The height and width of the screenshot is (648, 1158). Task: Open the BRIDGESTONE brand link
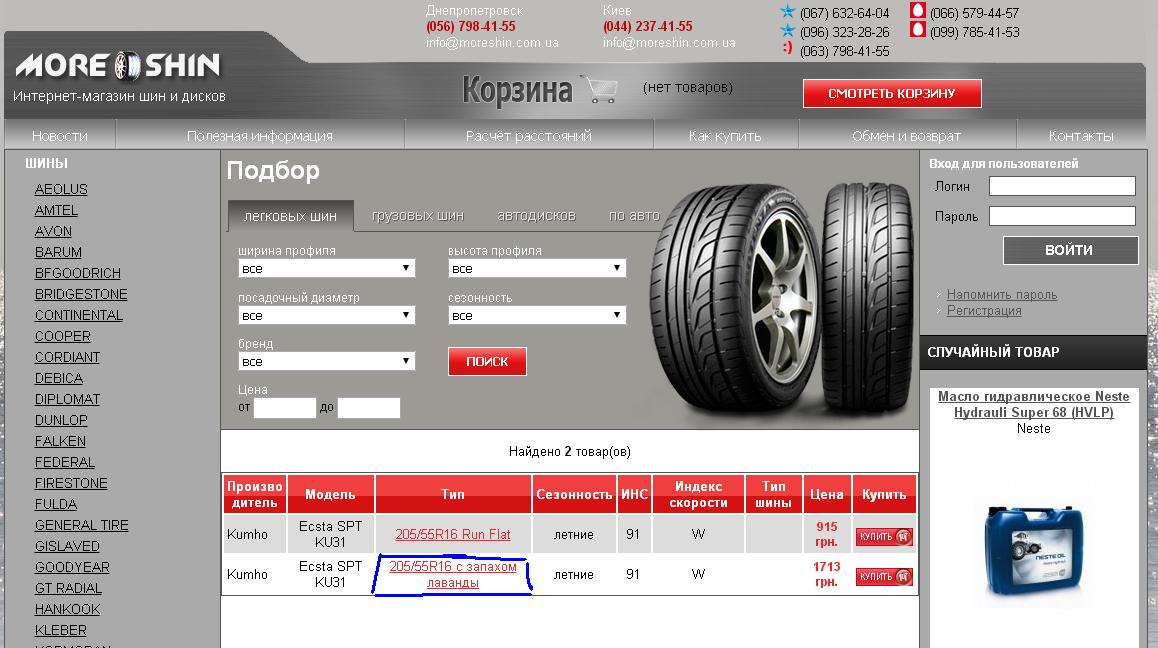[x=81, y=294]
